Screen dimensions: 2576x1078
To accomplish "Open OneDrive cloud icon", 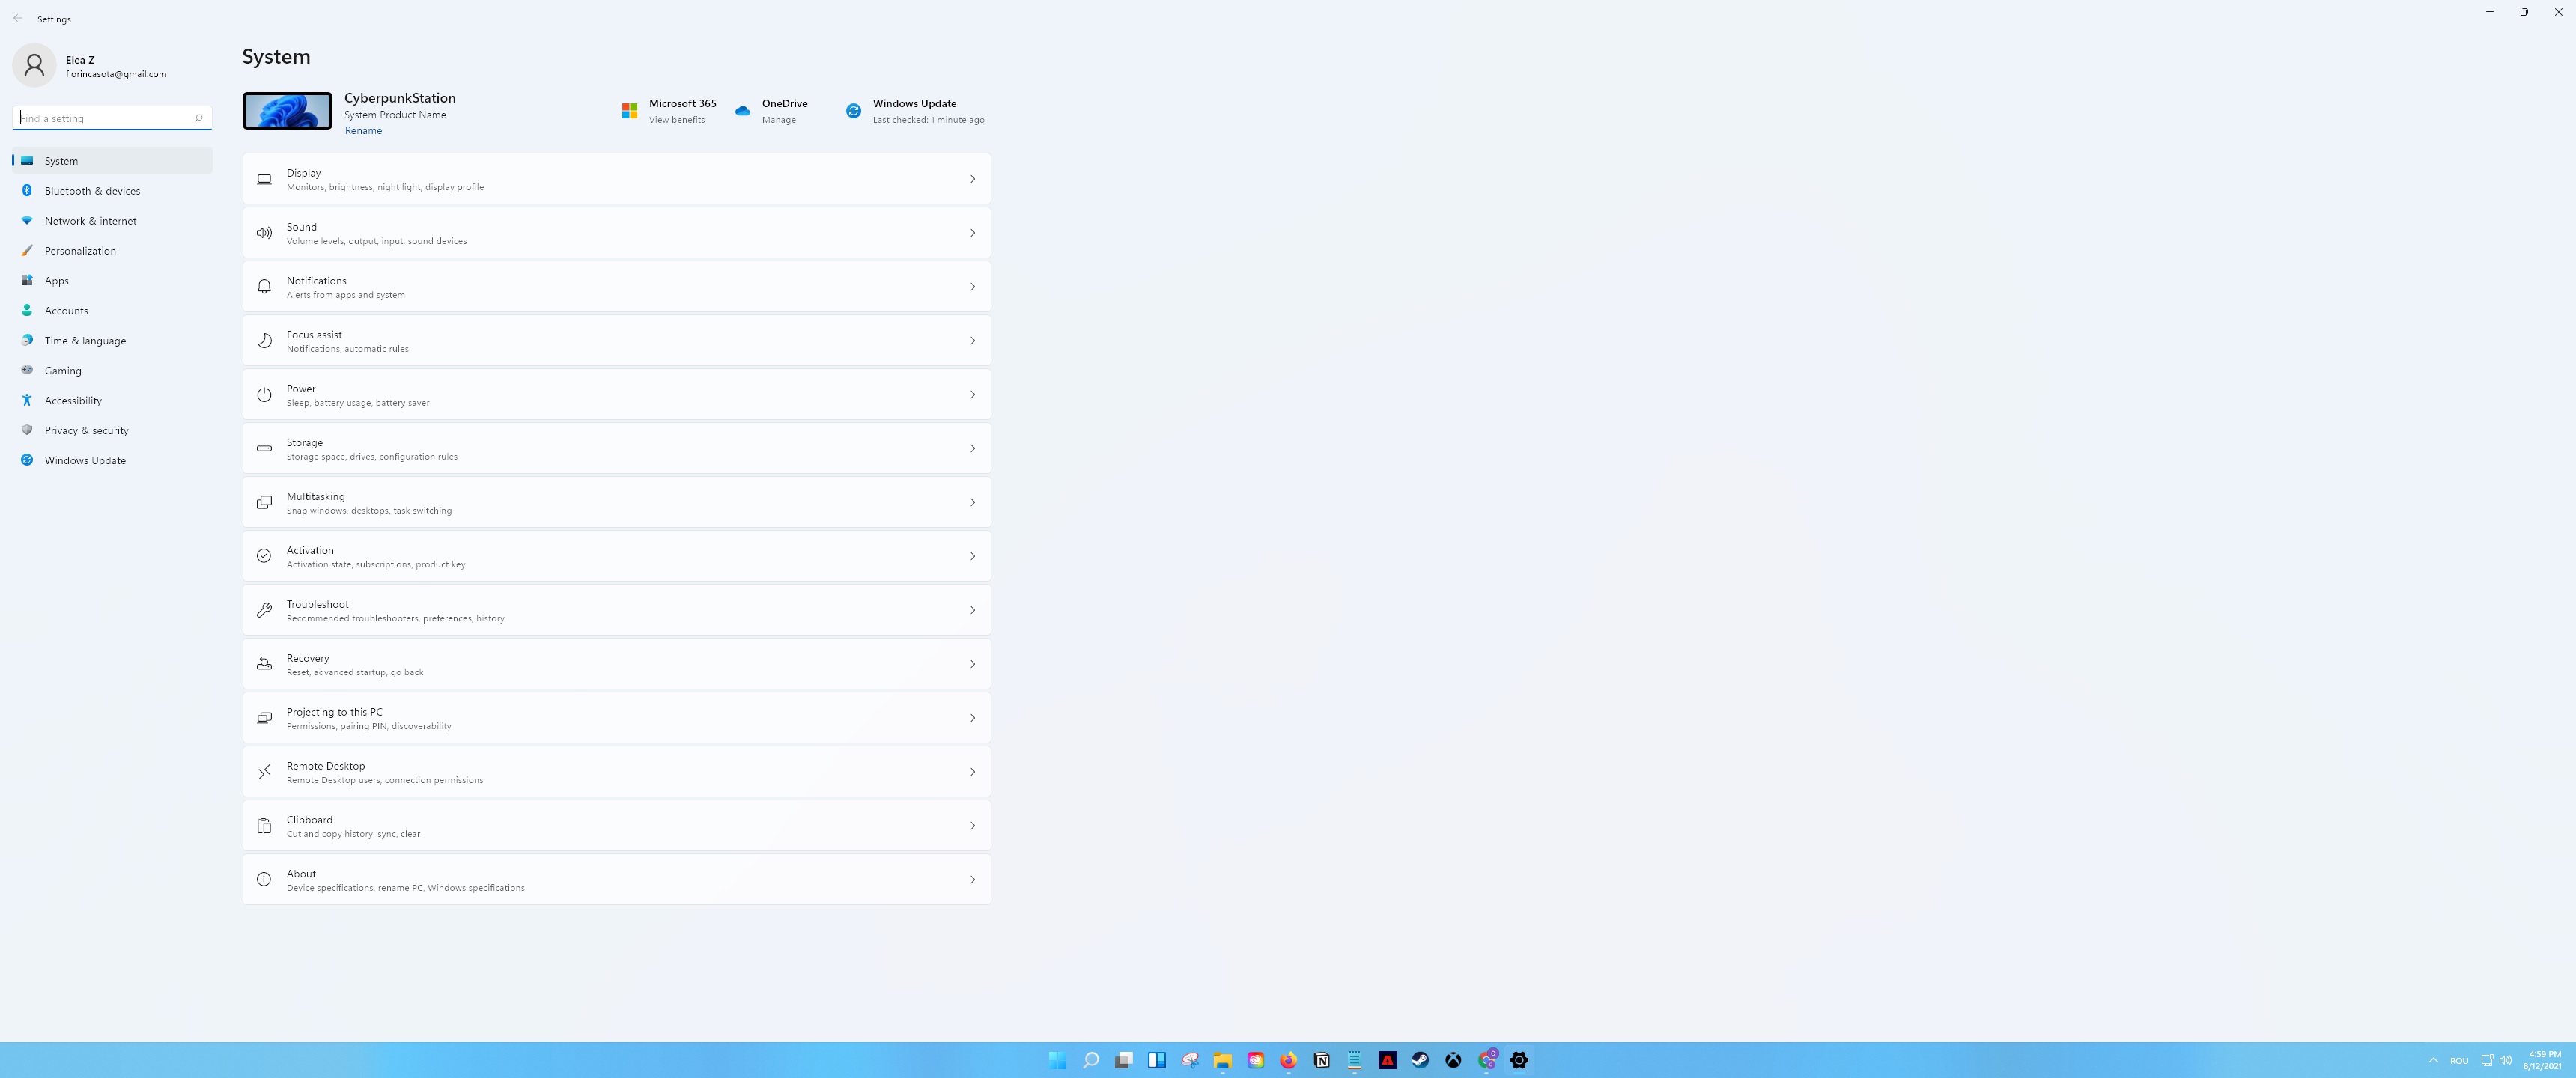I will [x=742, y=111].
